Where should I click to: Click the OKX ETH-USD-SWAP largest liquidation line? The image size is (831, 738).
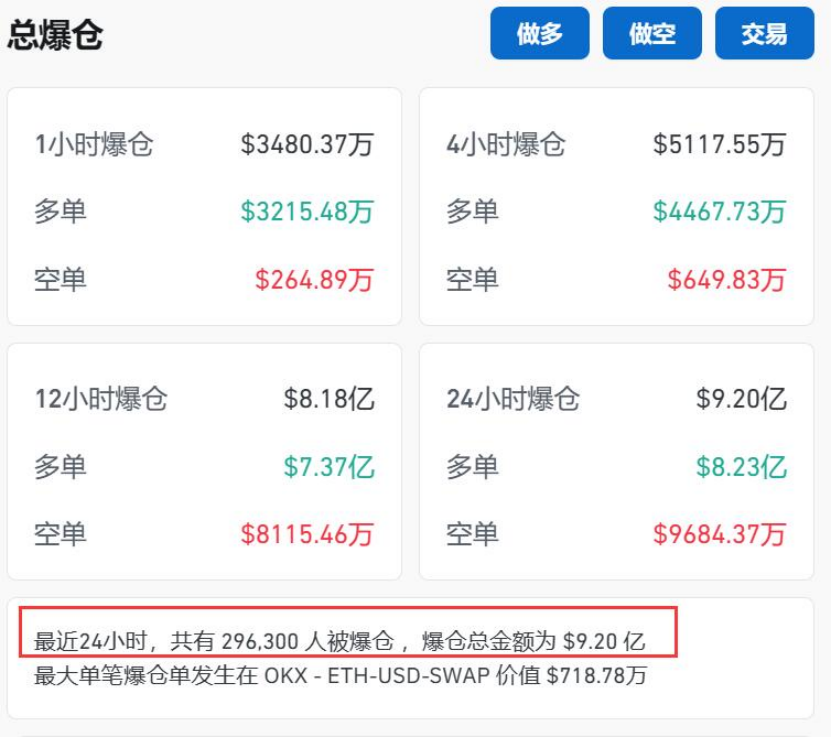[x=340, y=675]
